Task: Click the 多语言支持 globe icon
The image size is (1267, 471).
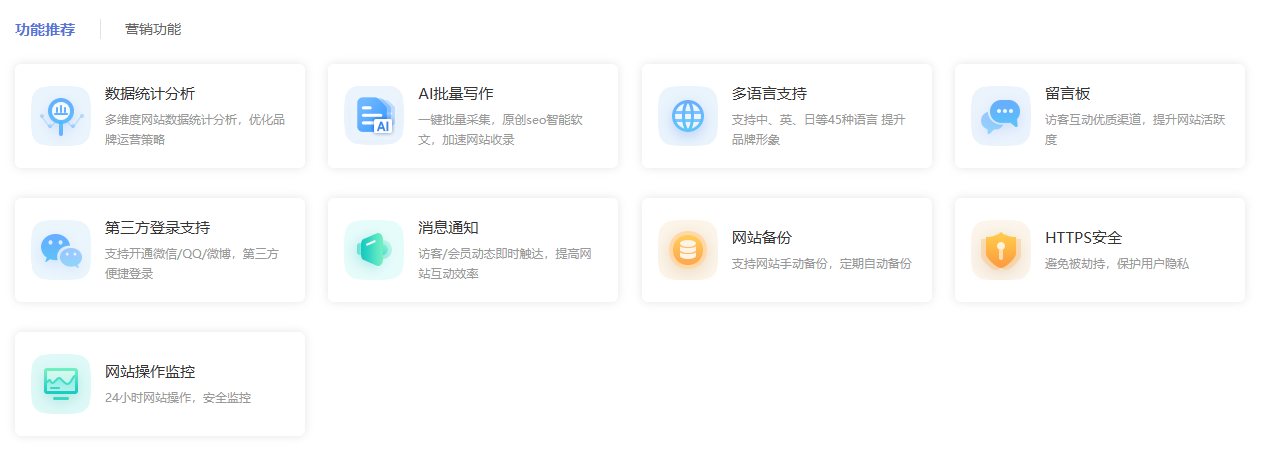Action: (688, 115)
